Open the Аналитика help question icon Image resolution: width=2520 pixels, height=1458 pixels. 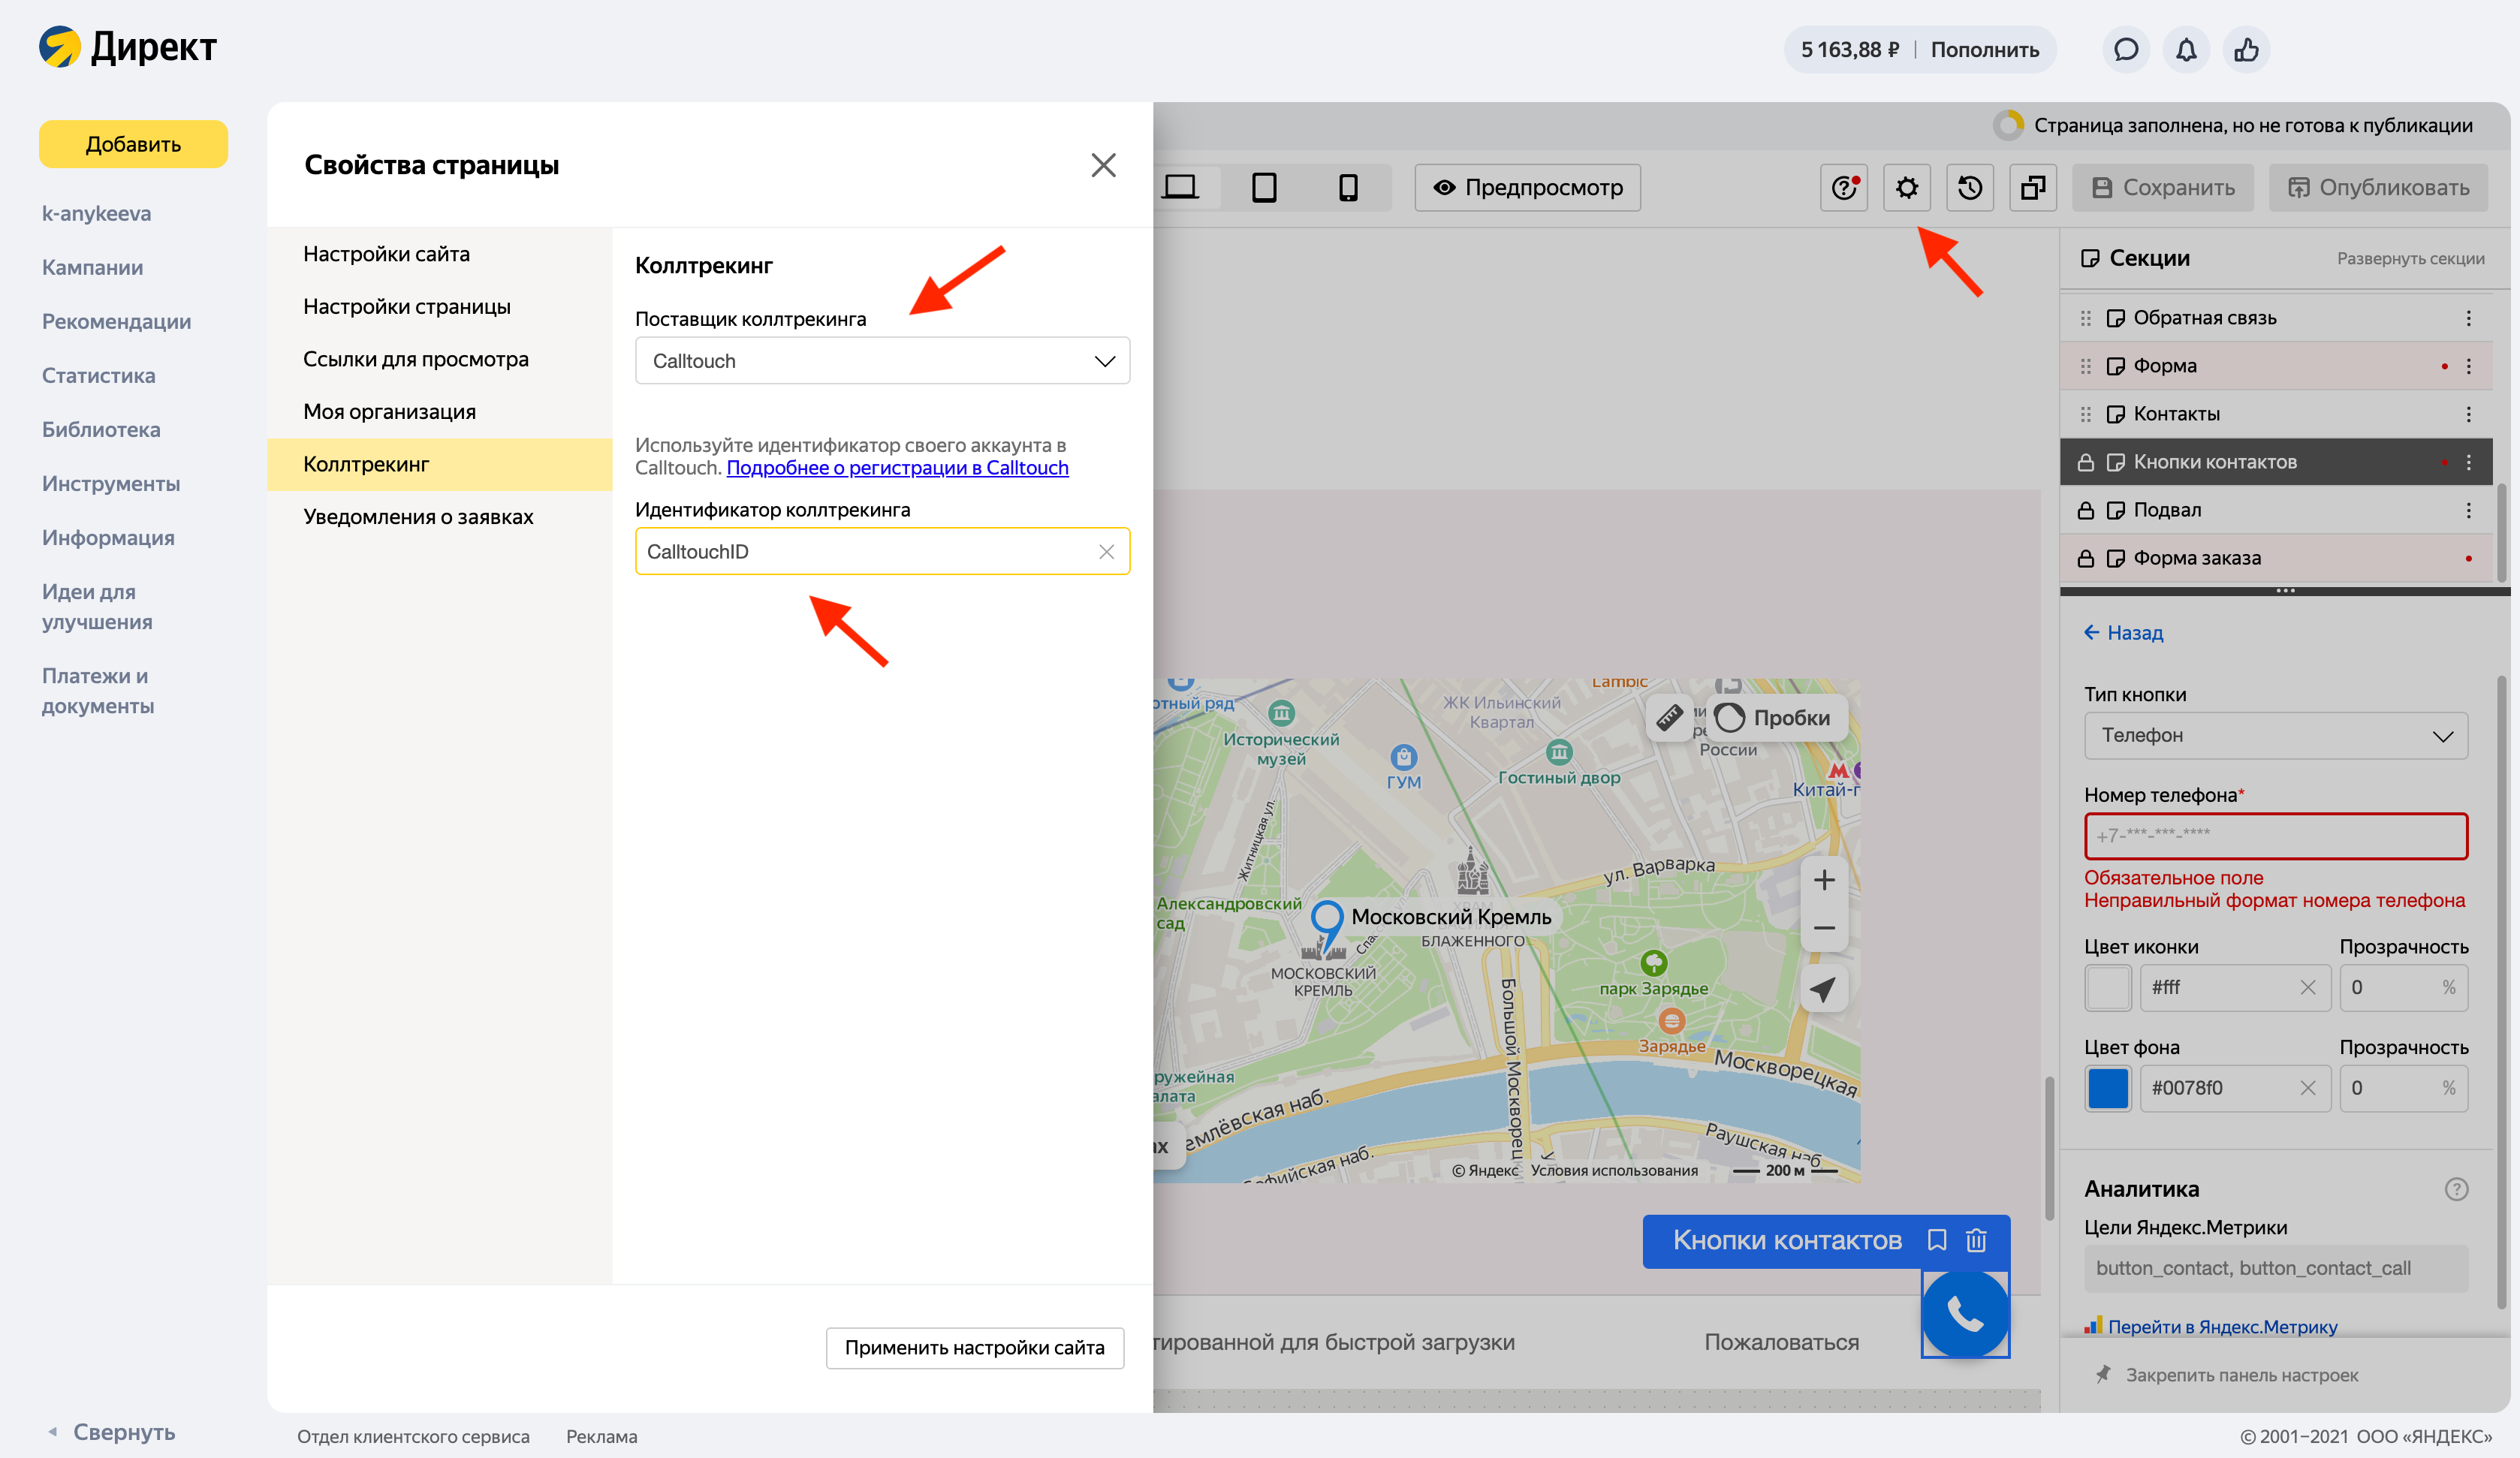click(x=2456, y=1189)
